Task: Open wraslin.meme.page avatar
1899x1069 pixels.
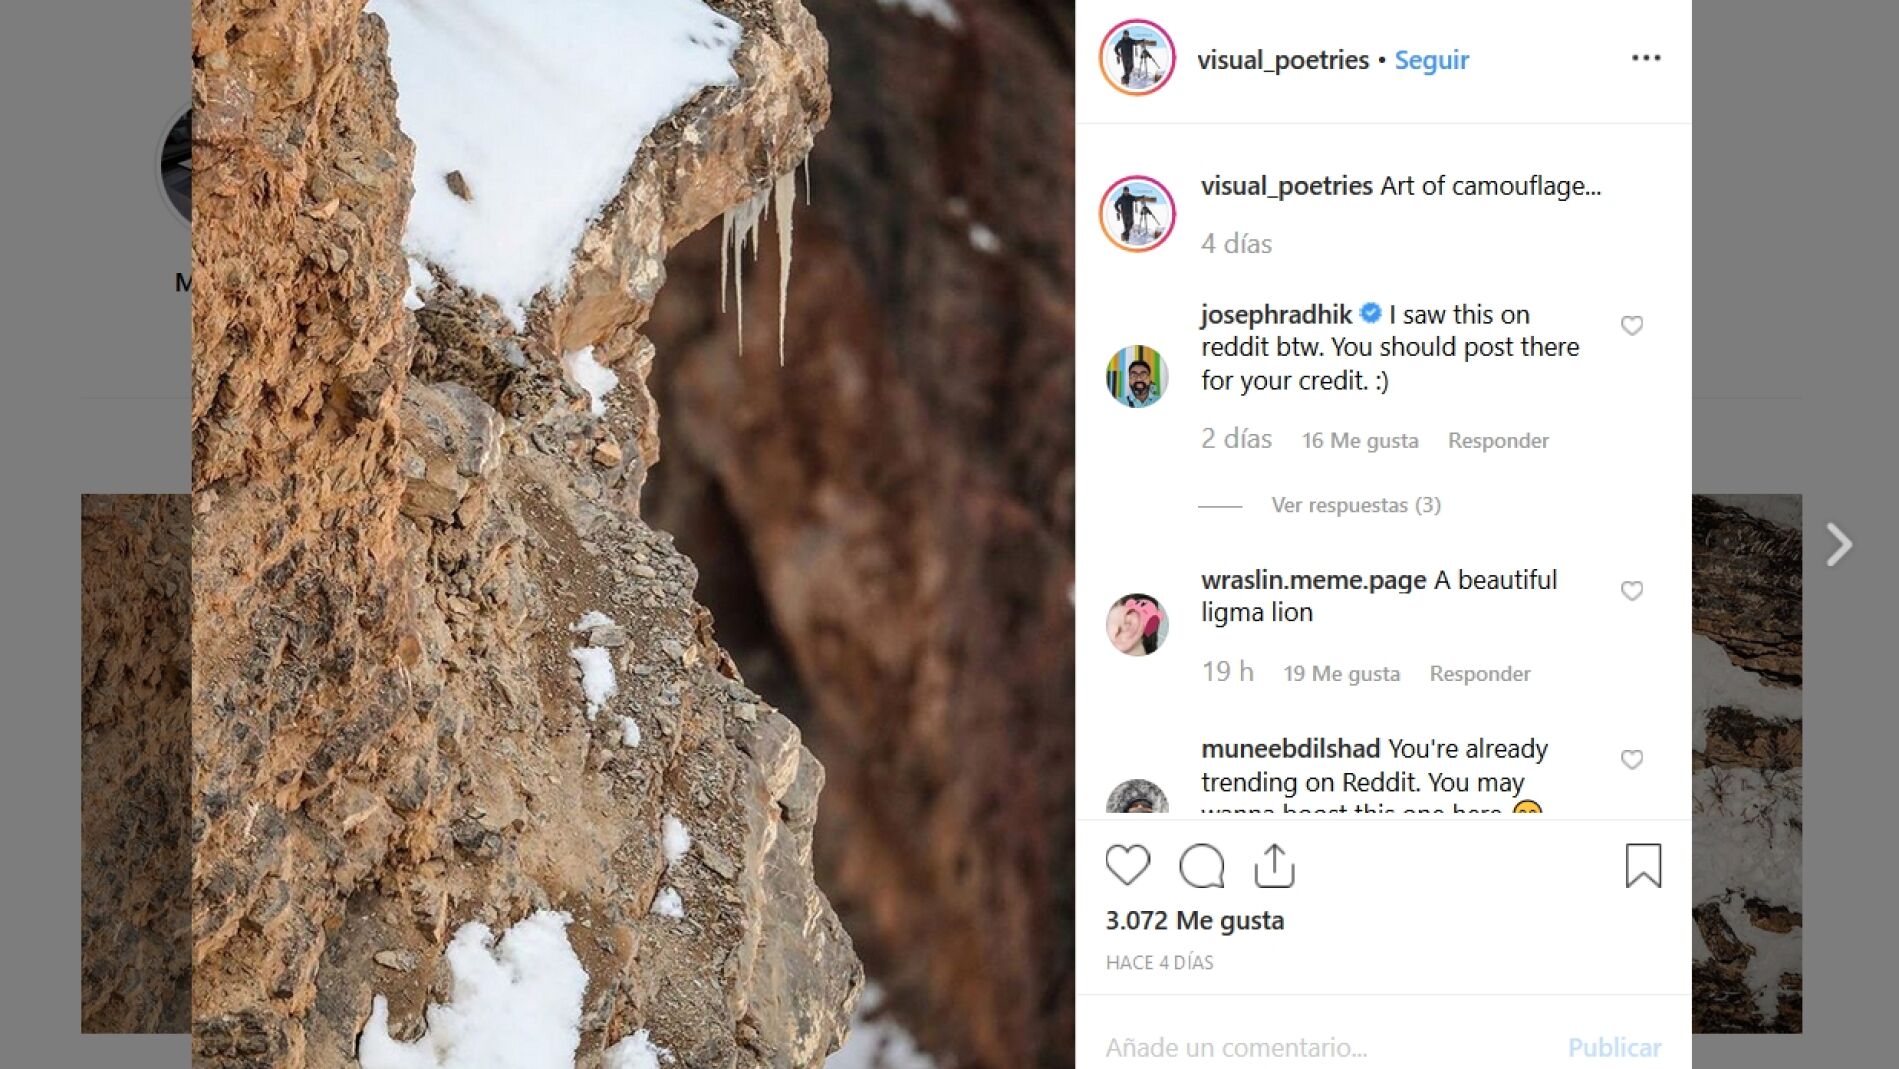Action: (x=1137, y=624)
